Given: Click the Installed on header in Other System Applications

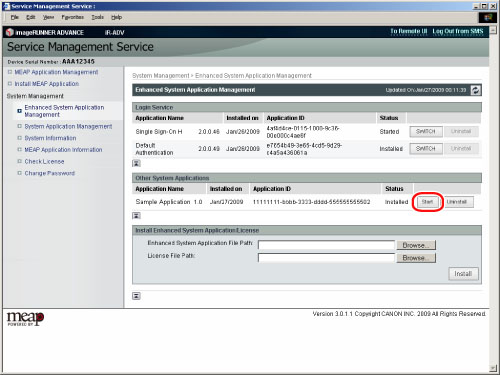Looking at the screenshot, I should click(226, 189).
